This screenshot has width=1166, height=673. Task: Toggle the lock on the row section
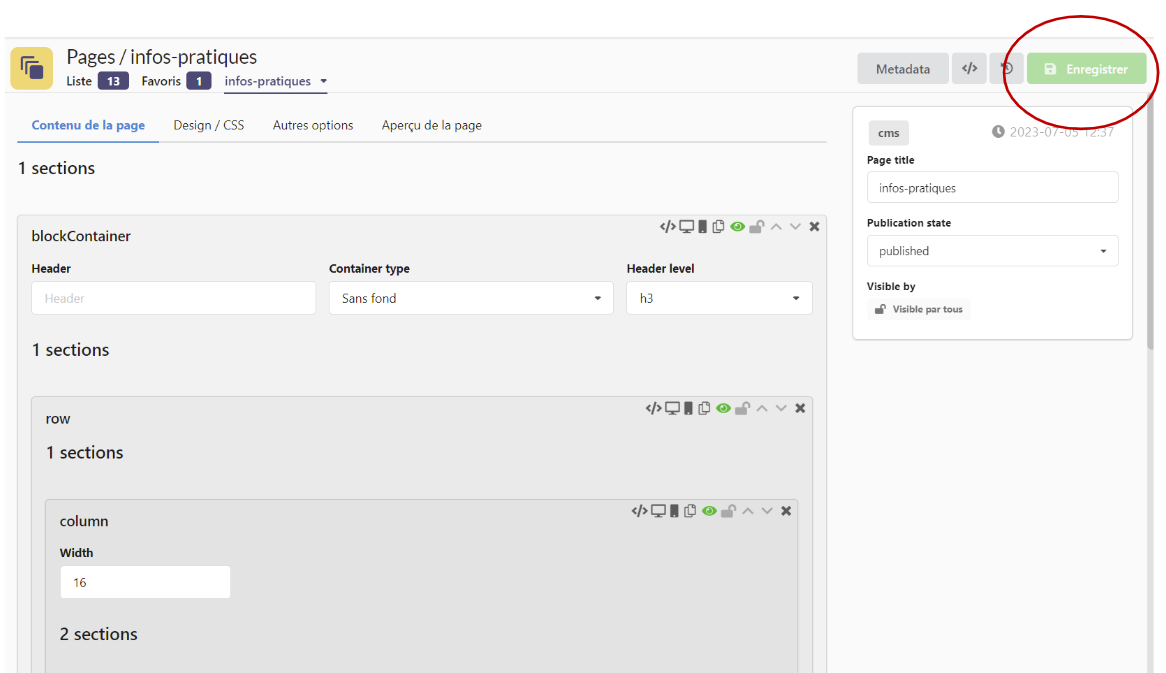tap(742, 408)
